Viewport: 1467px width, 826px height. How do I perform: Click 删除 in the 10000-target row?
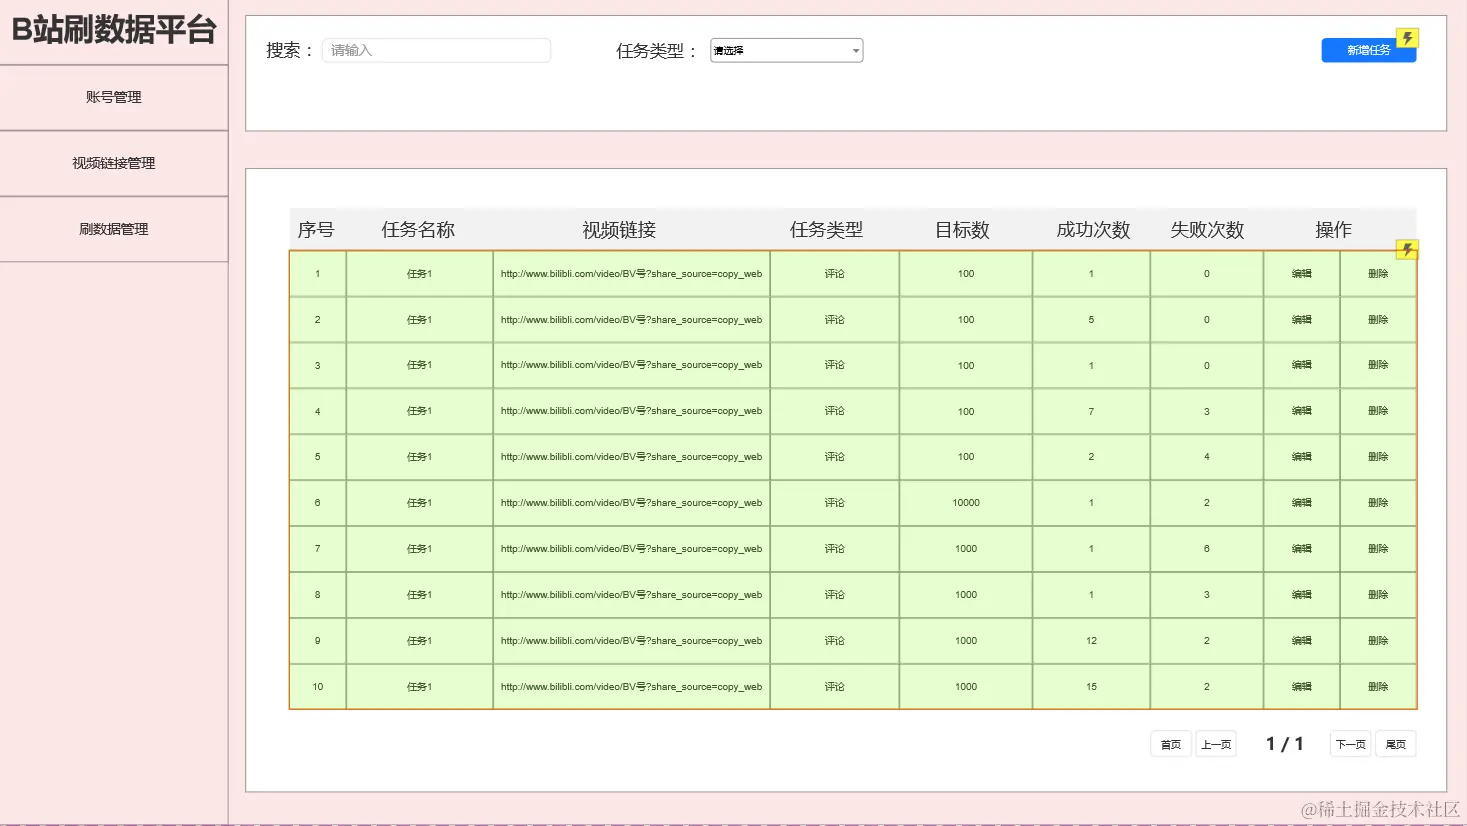pyautogui.click(x=1378, y=503)
